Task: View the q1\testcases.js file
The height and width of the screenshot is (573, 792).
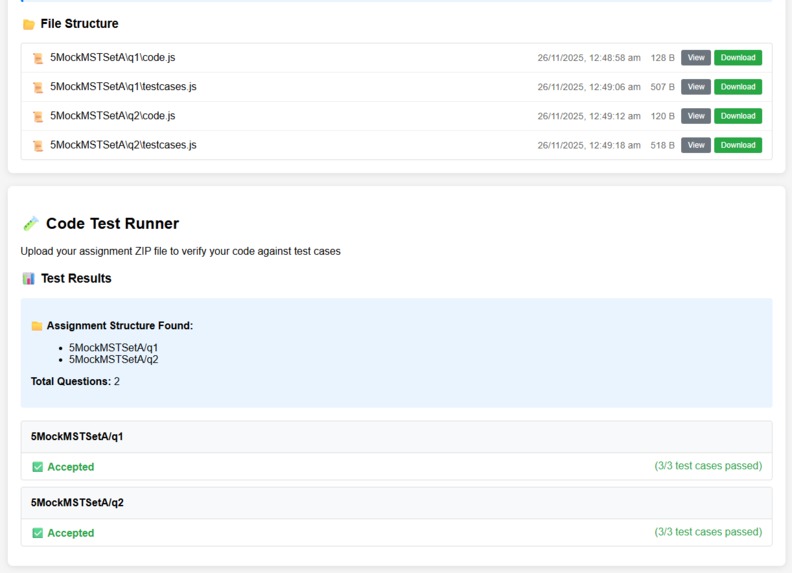Action: tap(696, 87)
